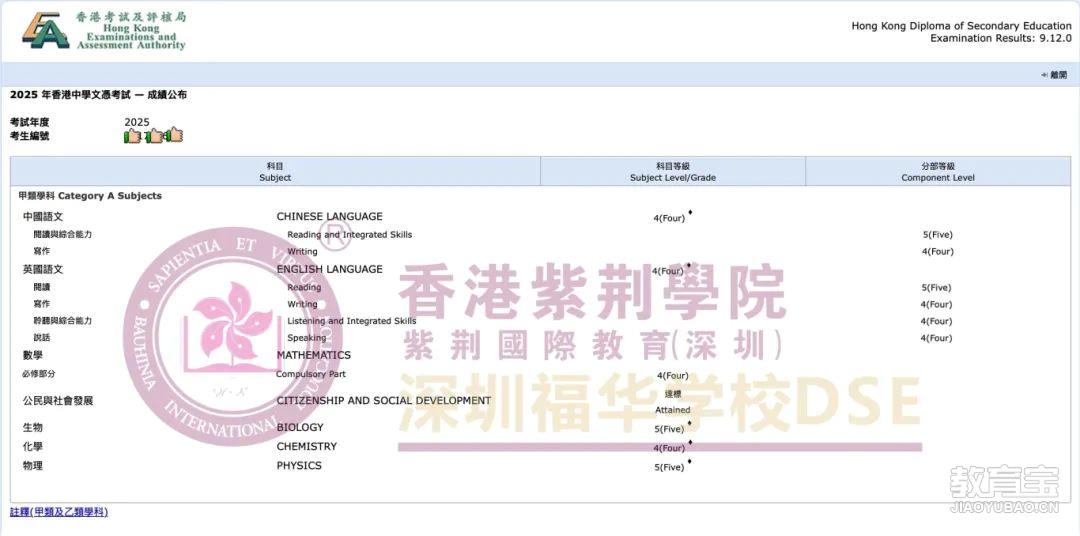
Task: Click the 必修部分 label
Action: (39, 374)
